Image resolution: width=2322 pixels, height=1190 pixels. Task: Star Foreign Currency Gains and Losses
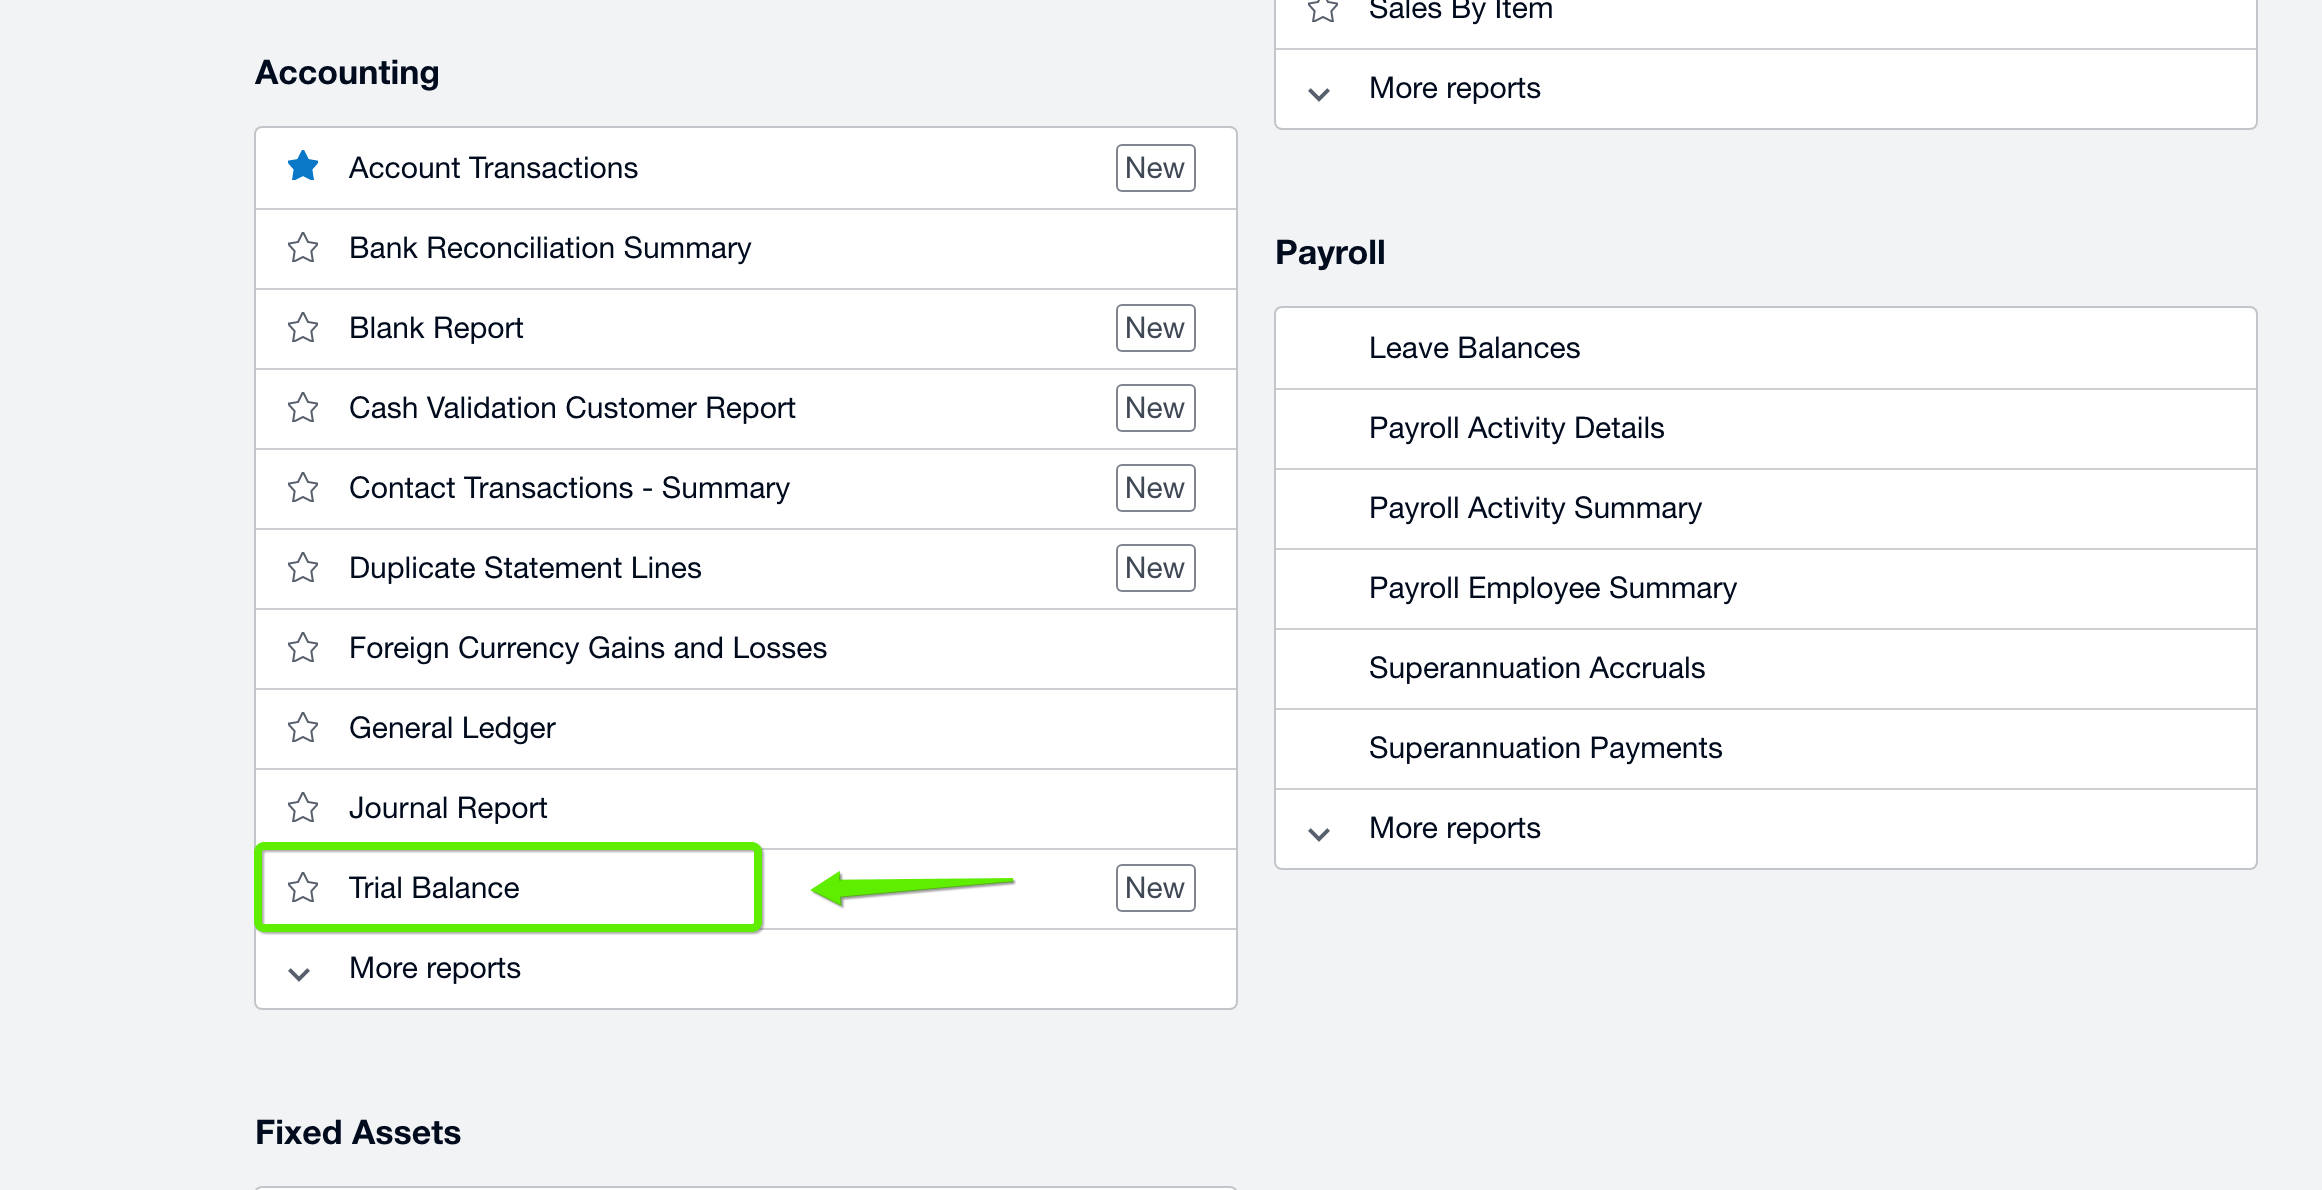[302, 648]
